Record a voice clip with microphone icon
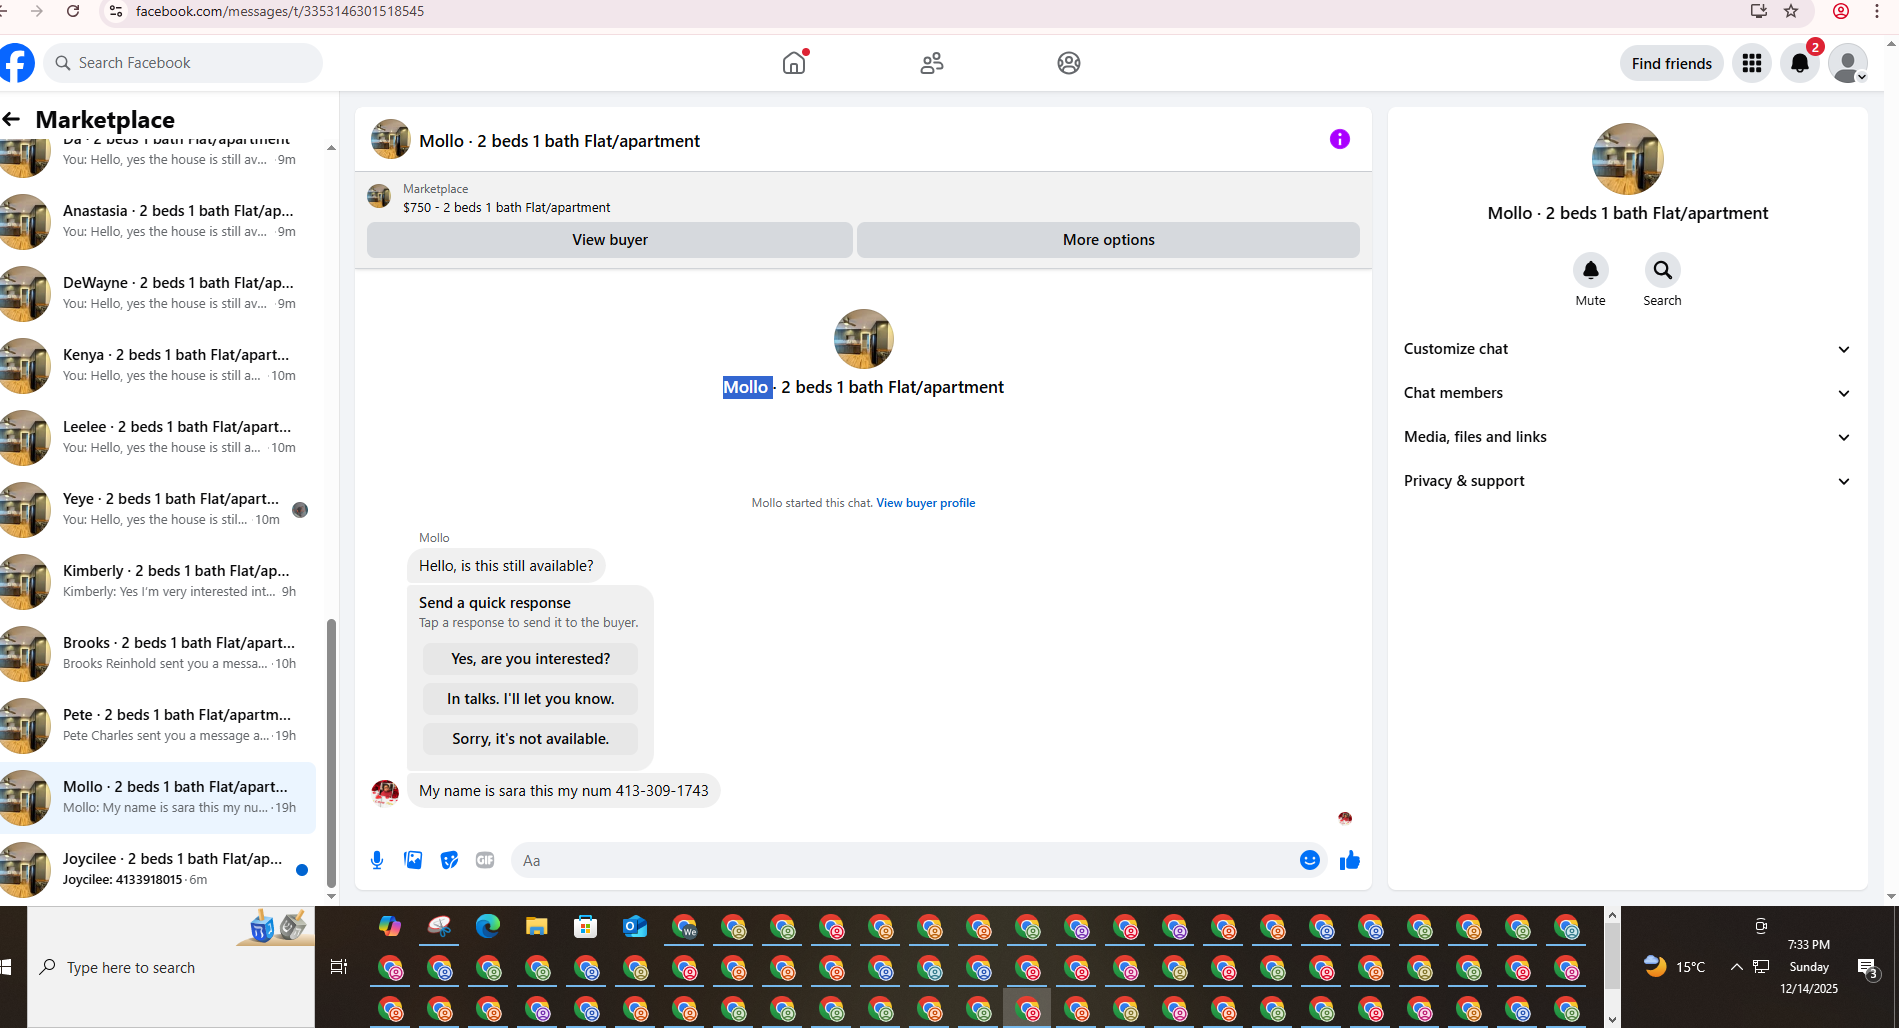 tap(377, 860)
